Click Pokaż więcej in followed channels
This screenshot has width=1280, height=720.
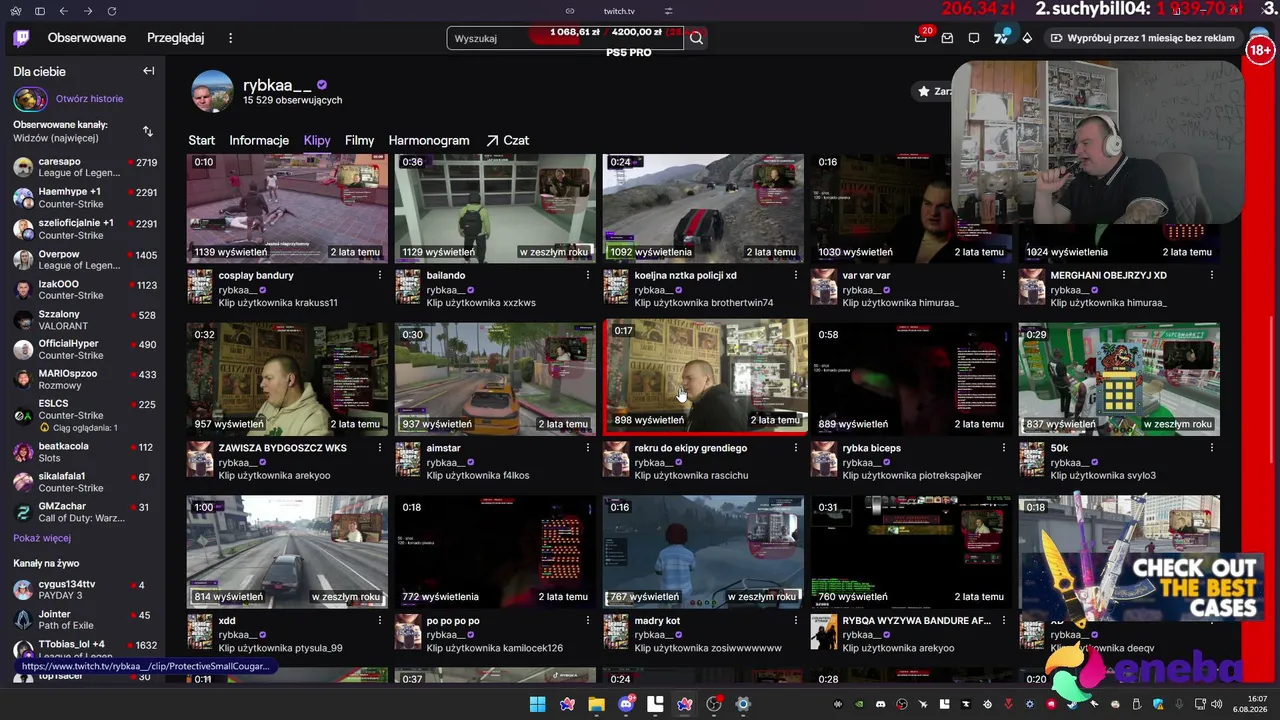42,538
